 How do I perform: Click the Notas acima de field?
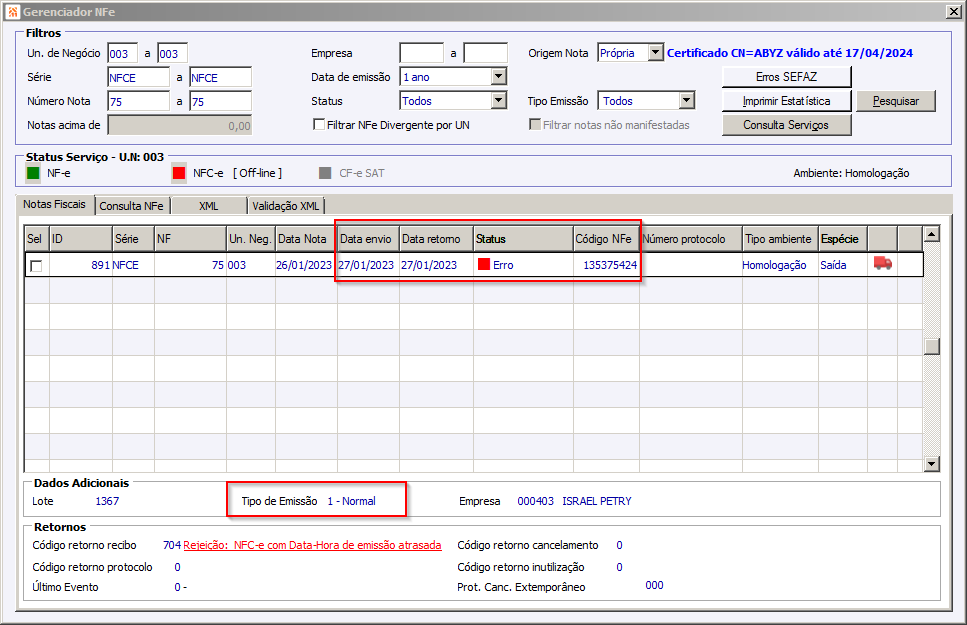pyautogui.click(x=179, y=125)
